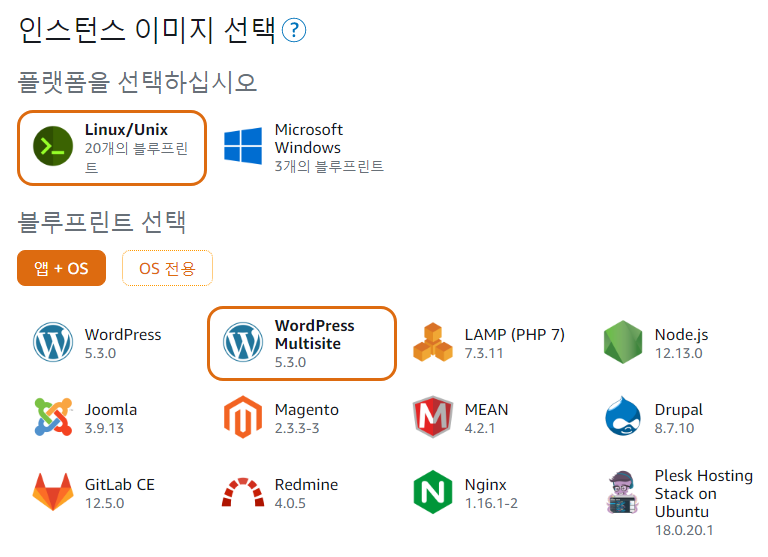This screenshot has width=768, height=557.
Task: Click the WordPress Multisite blueprint name
Action: pos(314,335)
